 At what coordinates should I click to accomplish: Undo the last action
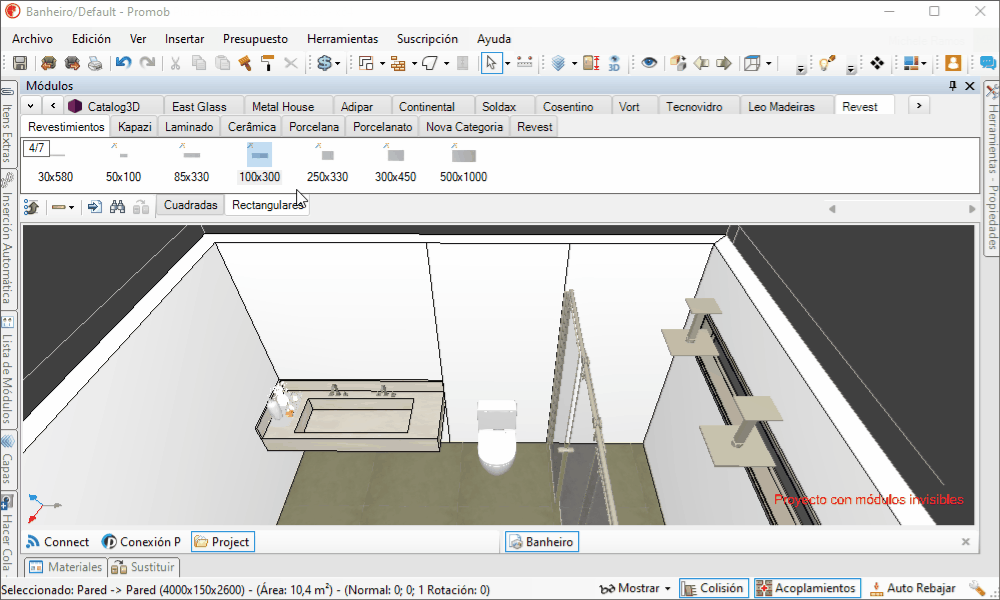[123, 63]
